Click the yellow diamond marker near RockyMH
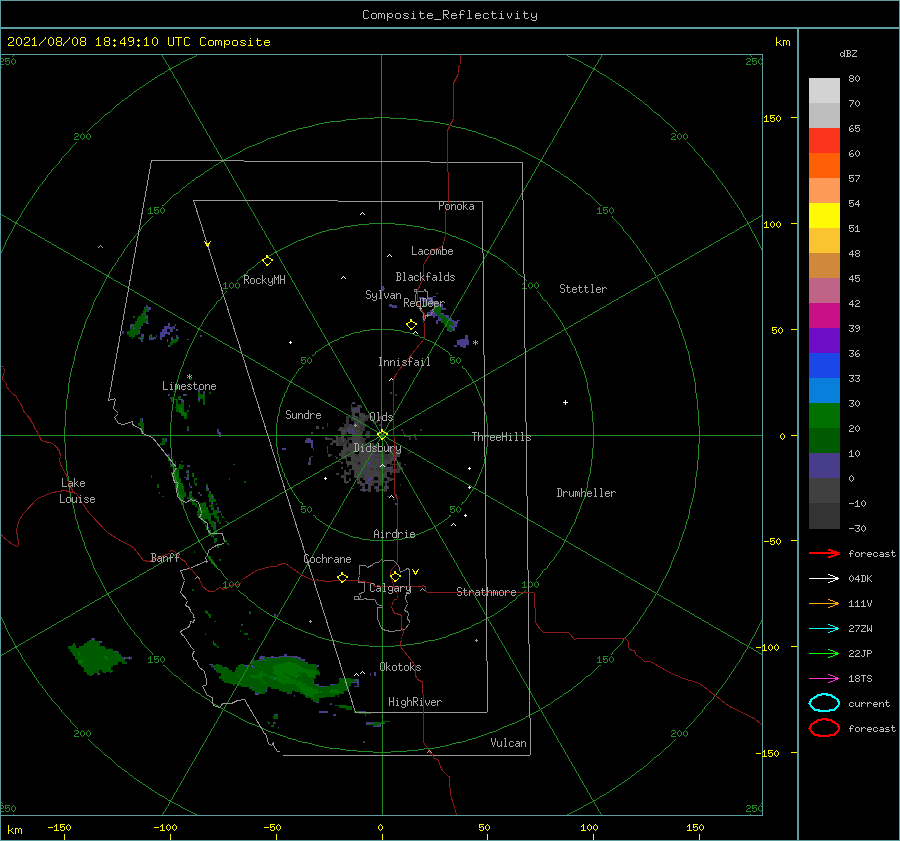 point(267,261)
